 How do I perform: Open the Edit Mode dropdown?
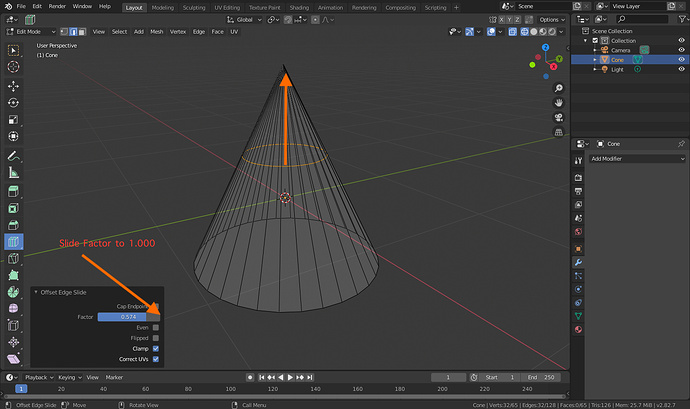(x=31, y=32)
